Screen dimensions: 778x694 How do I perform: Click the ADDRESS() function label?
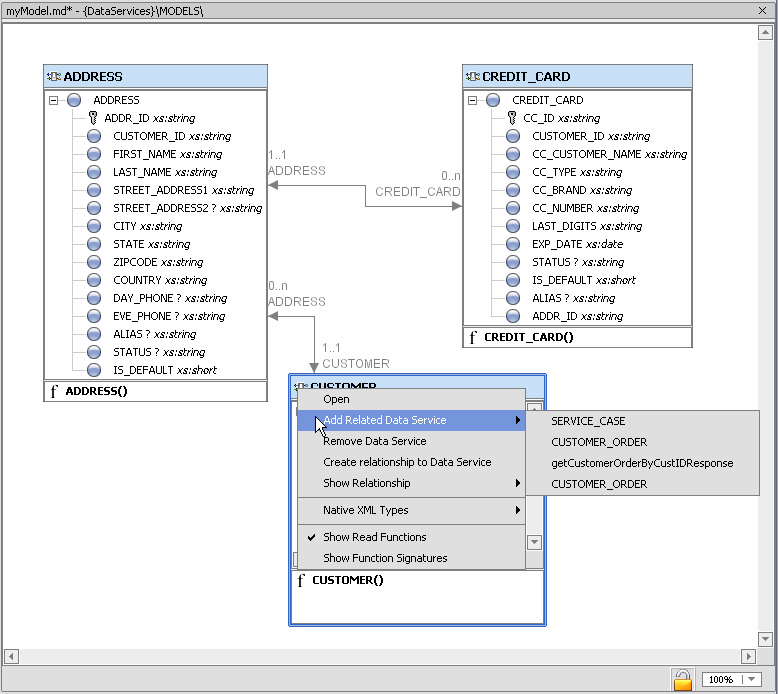coord(96,391)
